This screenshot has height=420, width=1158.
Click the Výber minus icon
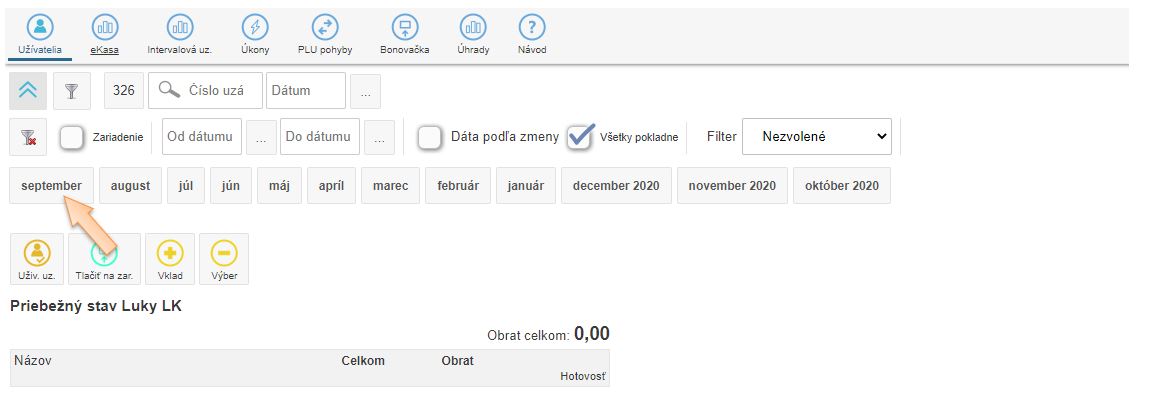pos(224,254)
